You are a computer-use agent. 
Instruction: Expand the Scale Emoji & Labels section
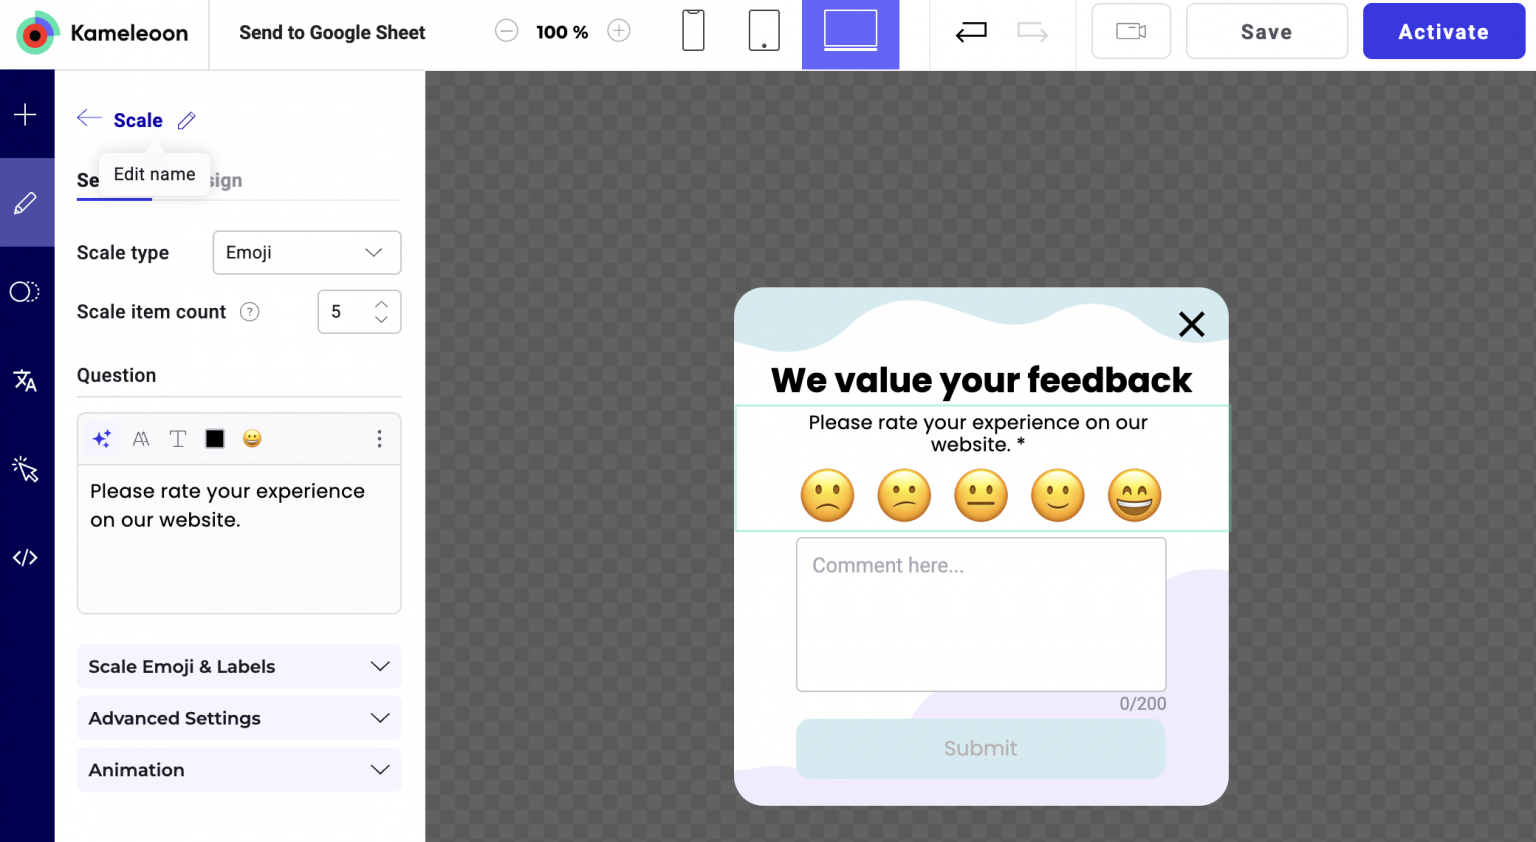coord(239,667)
